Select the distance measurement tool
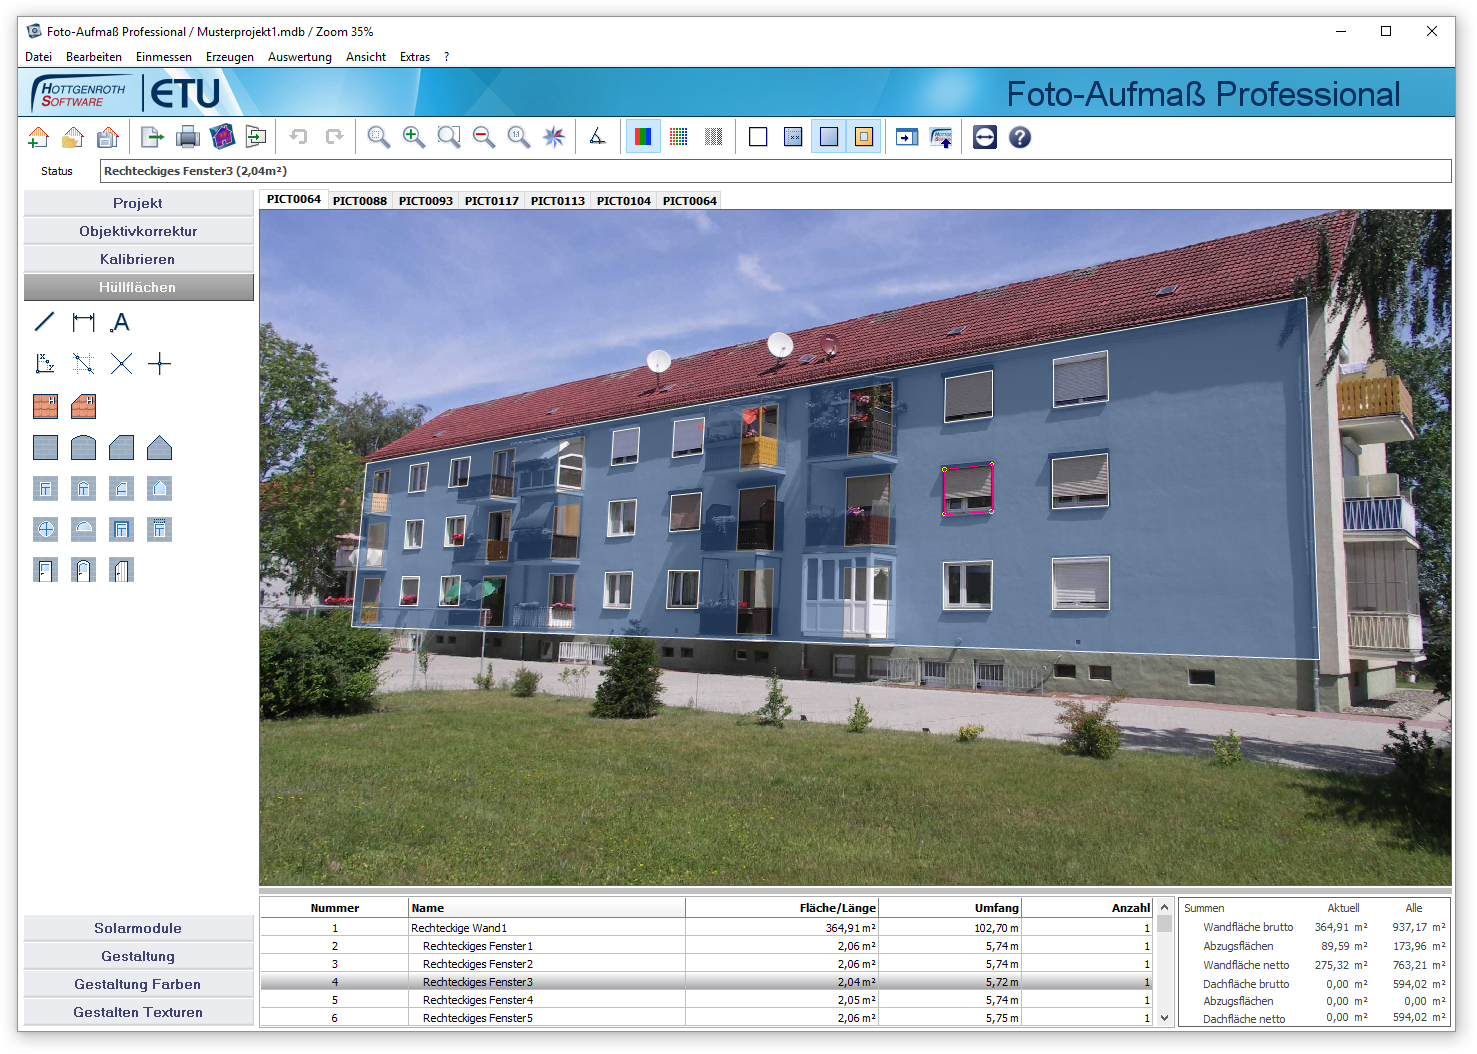 pos(83,322)
